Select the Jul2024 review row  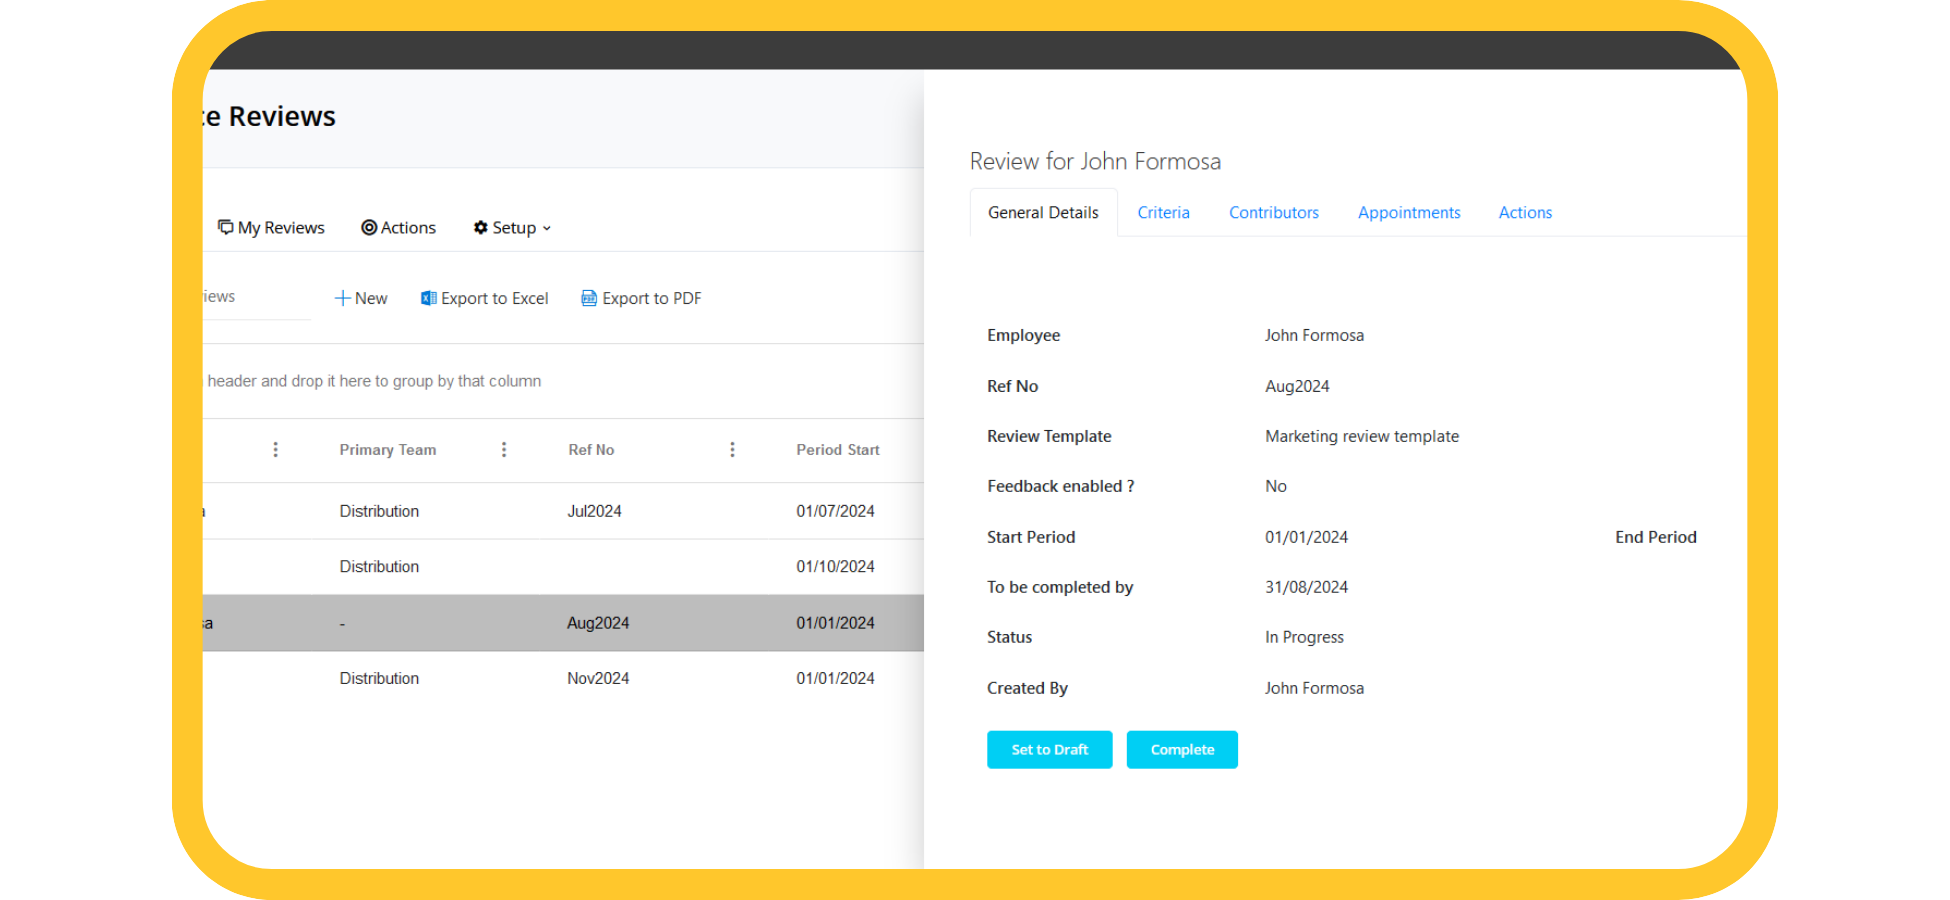594,511
